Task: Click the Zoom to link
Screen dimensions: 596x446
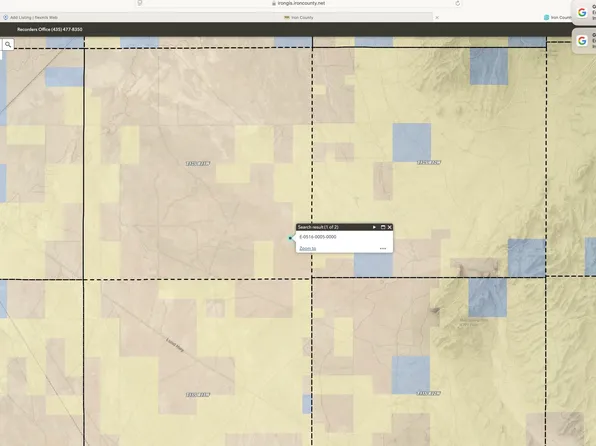Action: click(308, 248)
